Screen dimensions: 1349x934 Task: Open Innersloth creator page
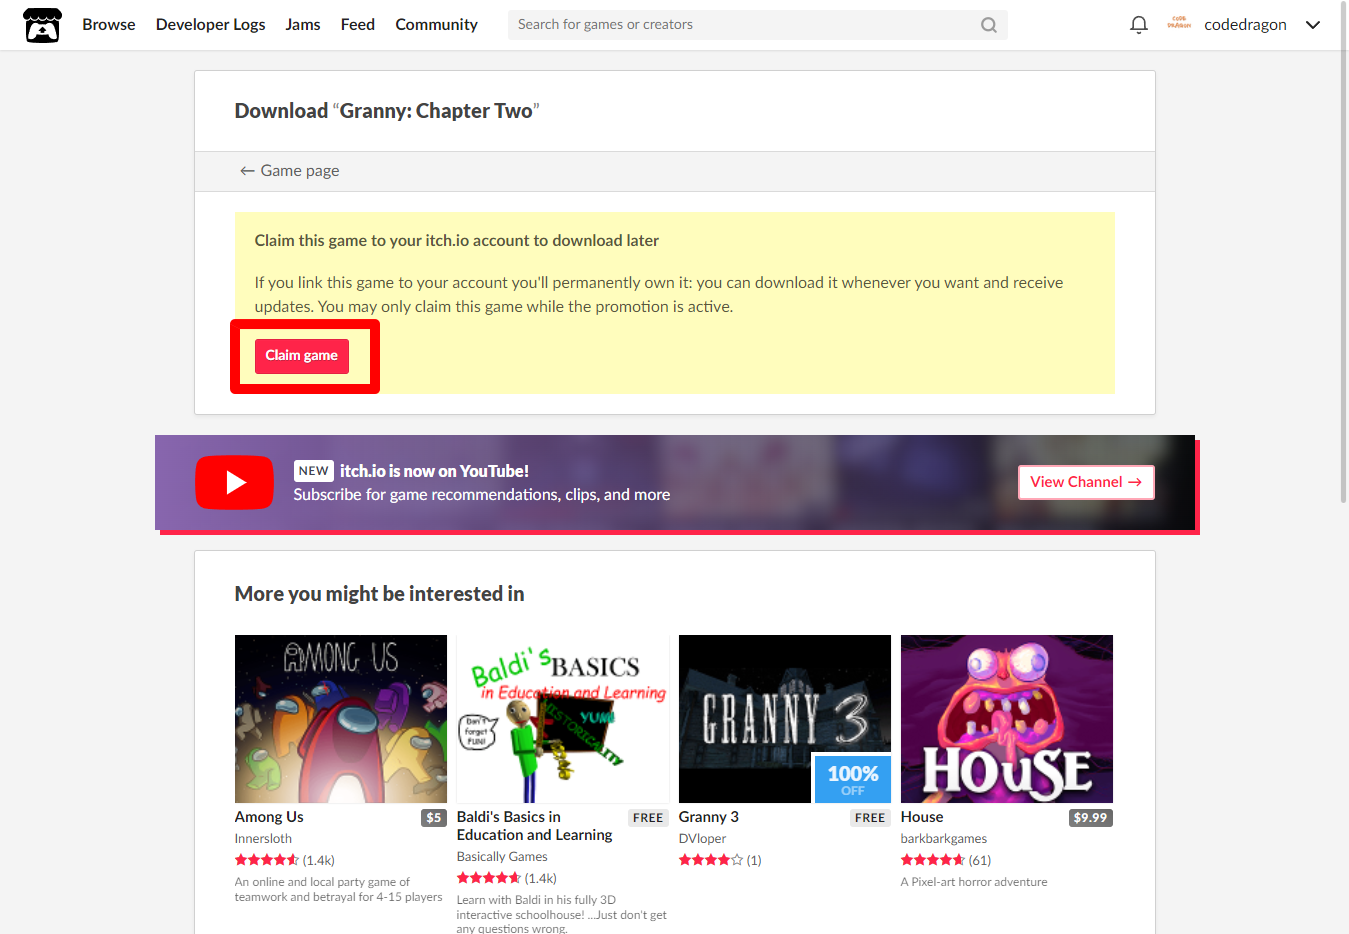coord(263,839)
